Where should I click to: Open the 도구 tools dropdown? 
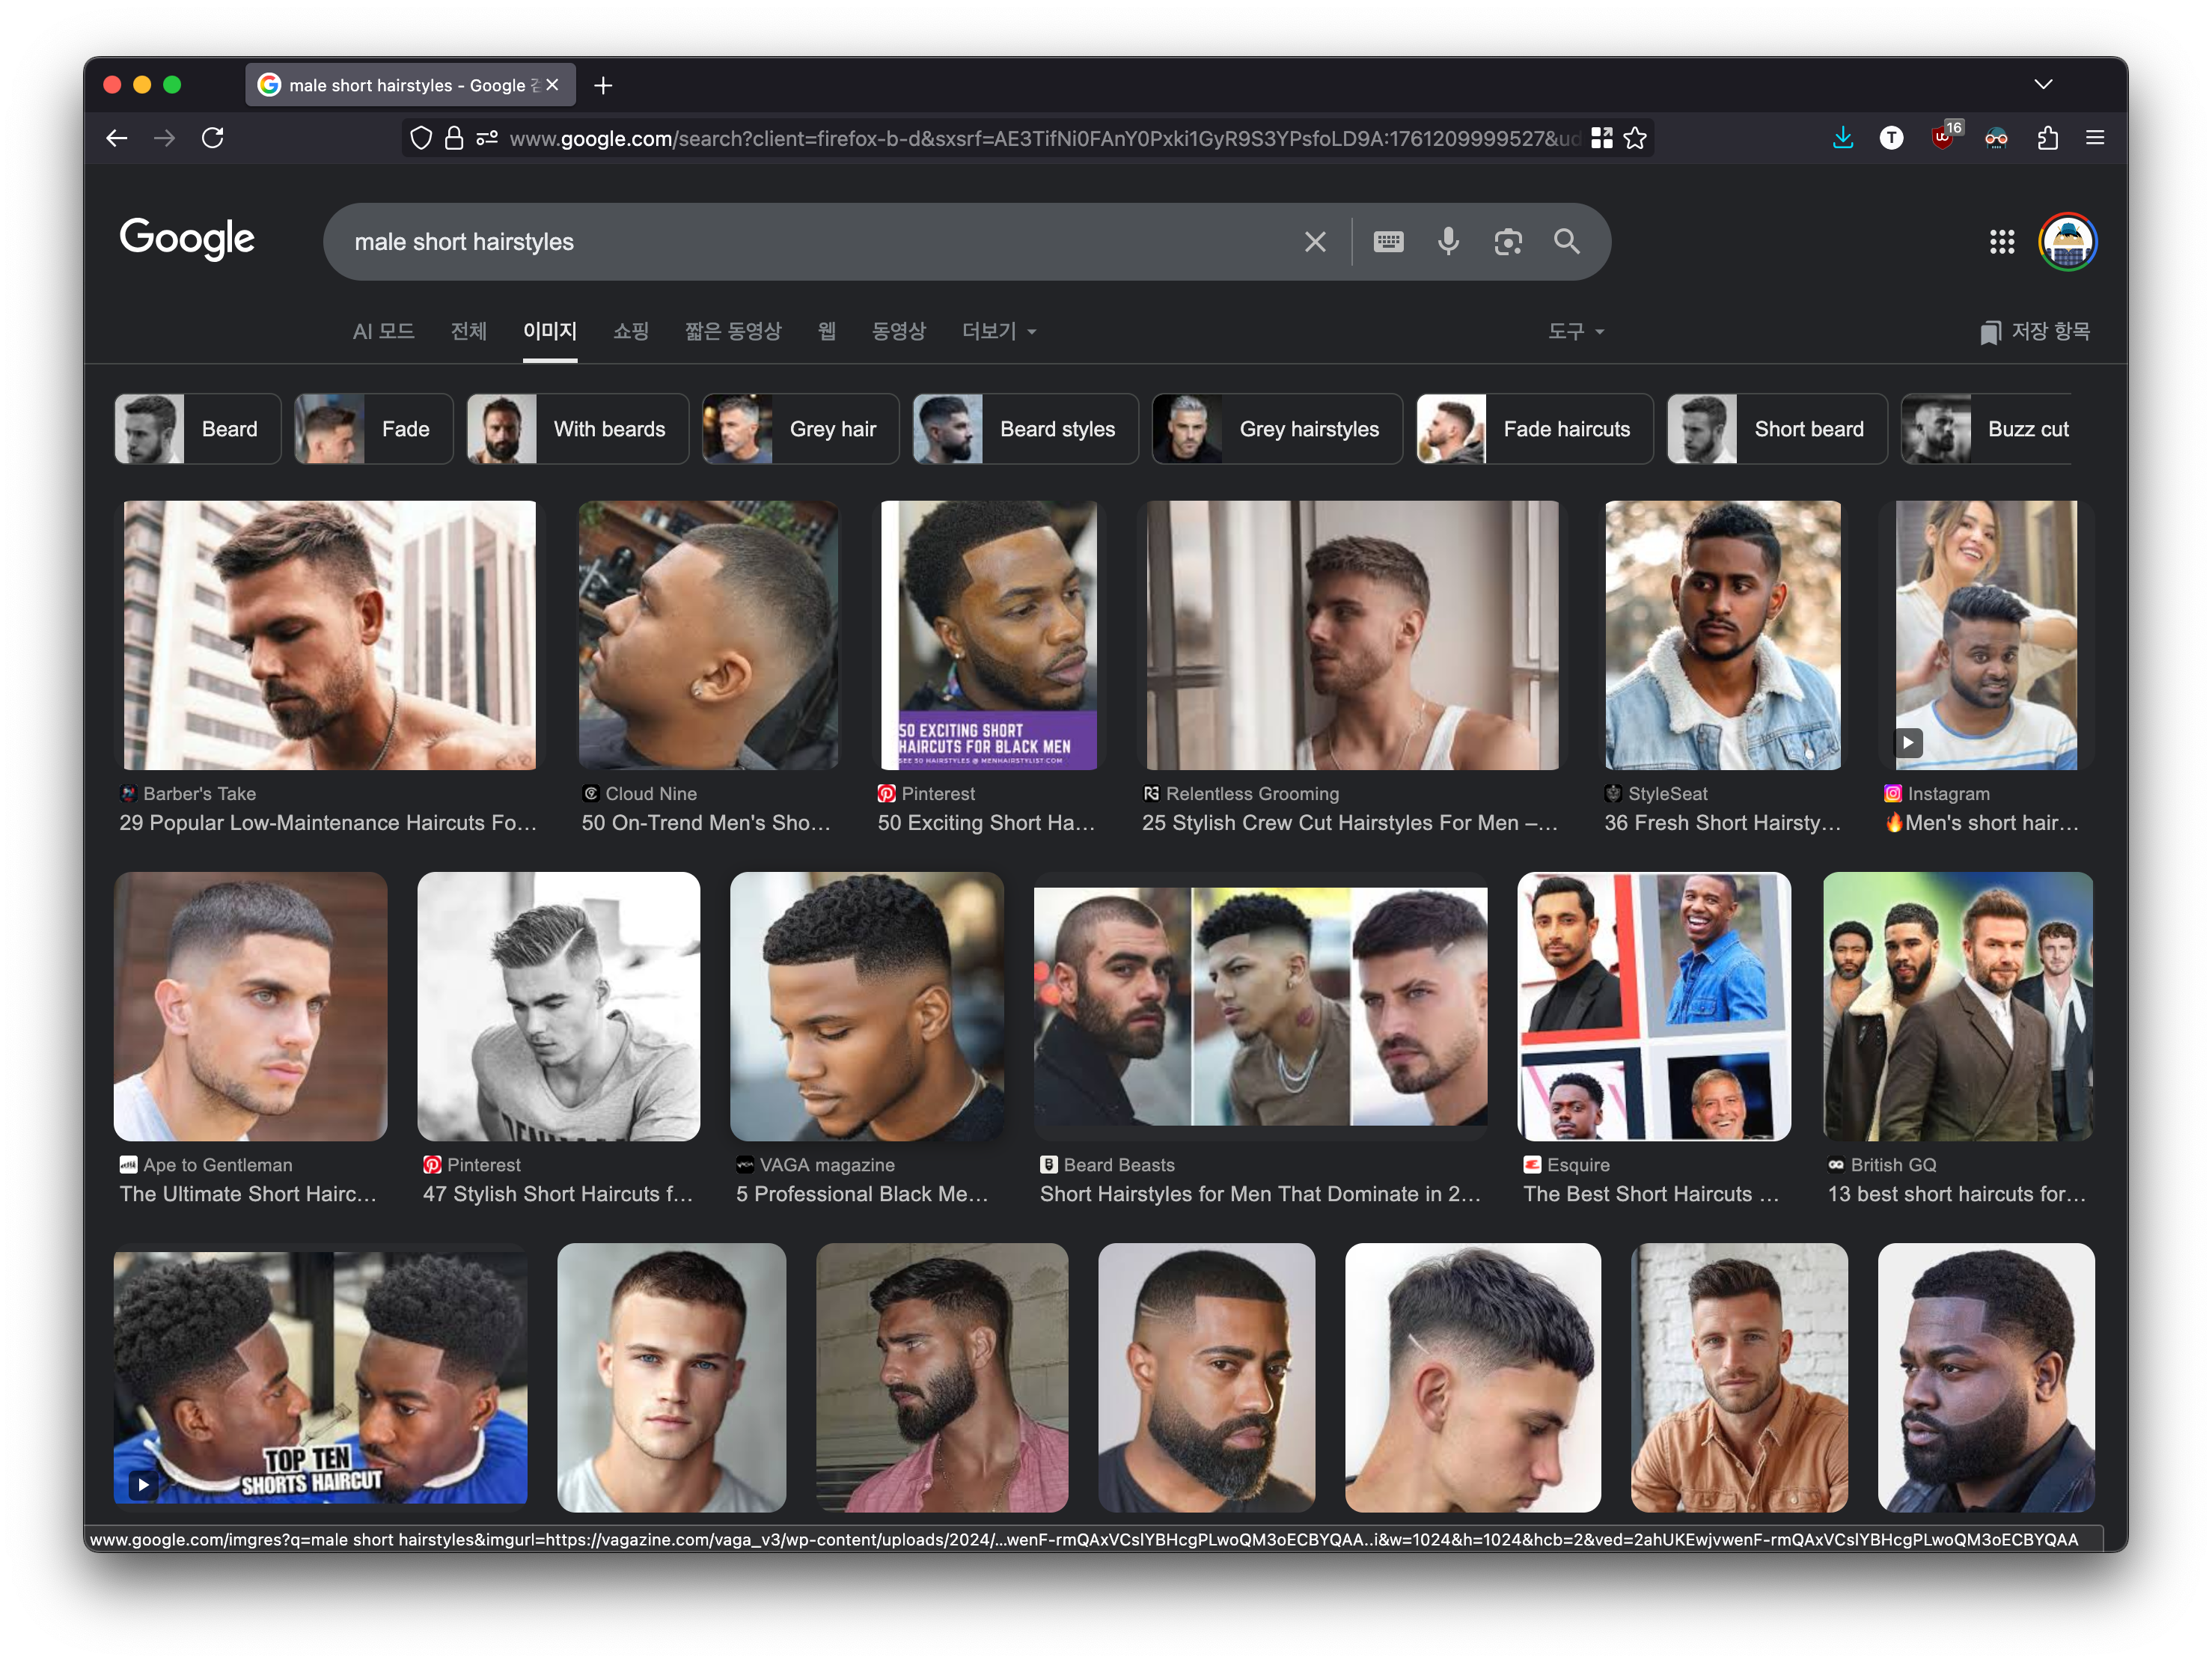point(1576,331)
